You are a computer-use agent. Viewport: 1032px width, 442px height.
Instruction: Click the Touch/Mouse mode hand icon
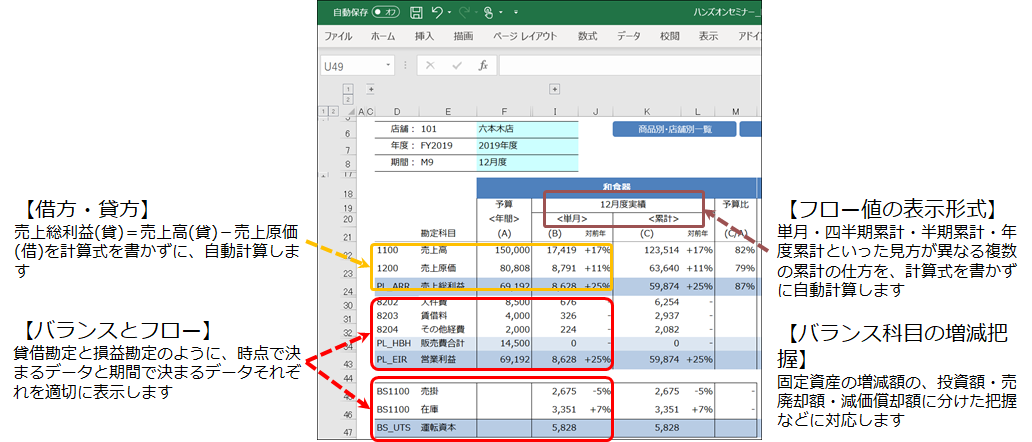pyautogui.click(x=488, y=12)
